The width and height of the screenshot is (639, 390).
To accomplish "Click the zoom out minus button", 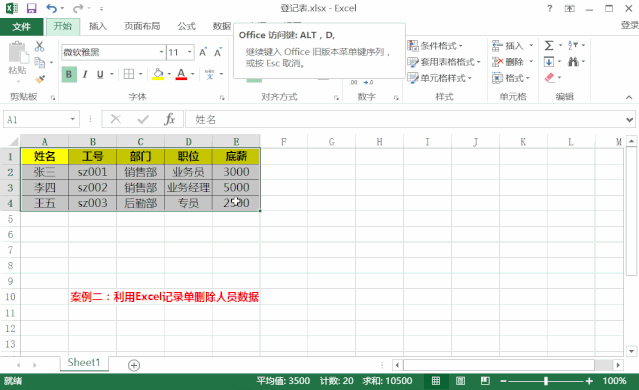I will coord(504,381).
